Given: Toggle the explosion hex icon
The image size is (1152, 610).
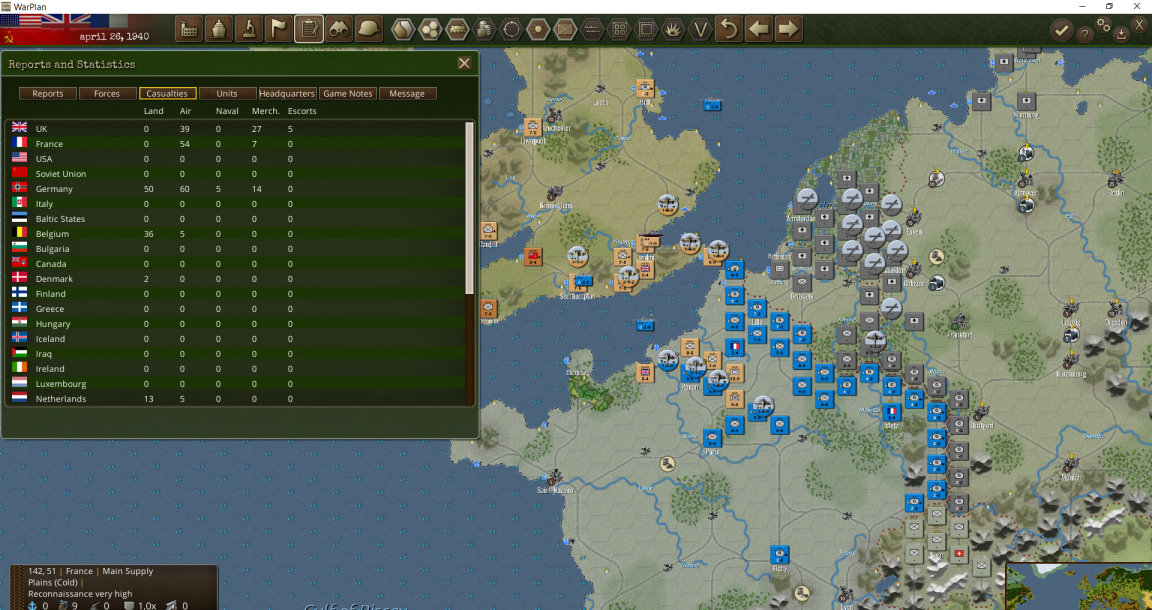Looking at the screenshot, I should (x=674, y=29).
